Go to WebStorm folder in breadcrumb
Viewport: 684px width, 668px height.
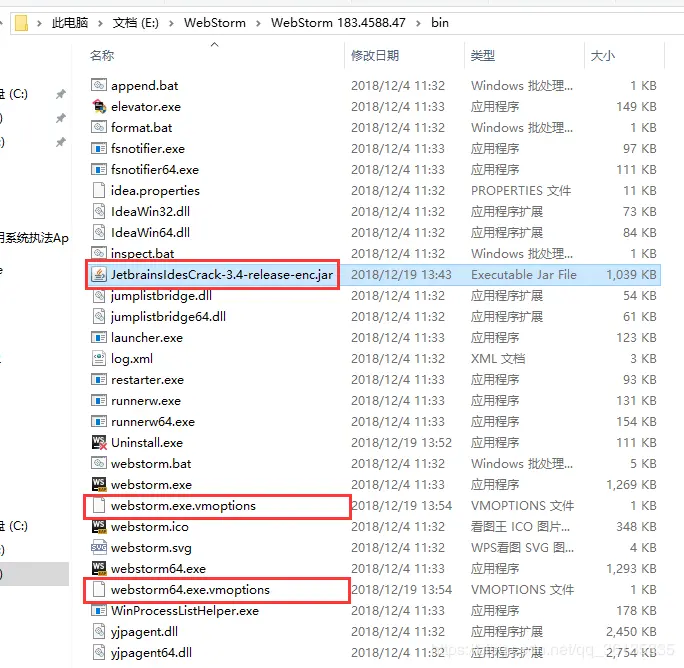215,23
